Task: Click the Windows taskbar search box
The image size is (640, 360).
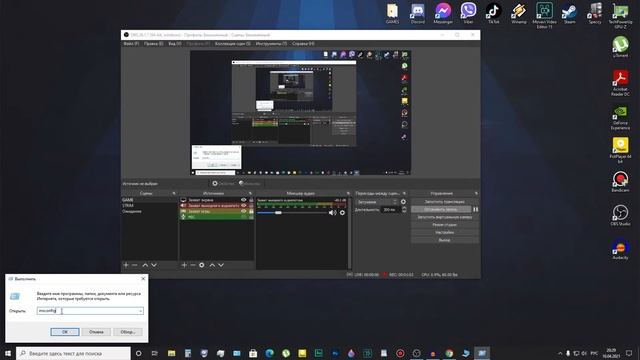Action: [x=73, y=353]
